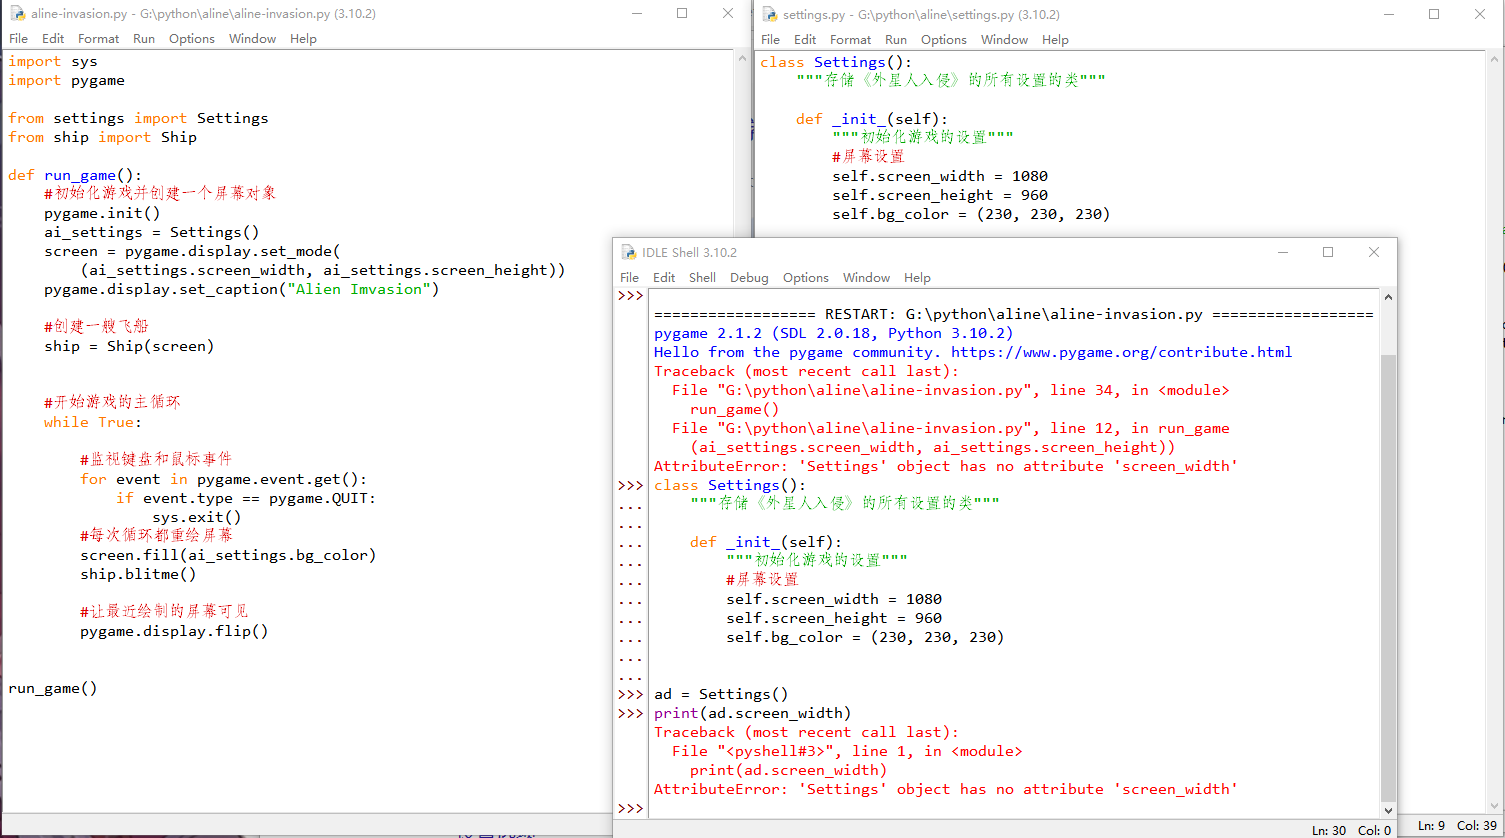1505x838 pixels.
Task: Open Edit menu in settings.py window
Action: [805, 40]
